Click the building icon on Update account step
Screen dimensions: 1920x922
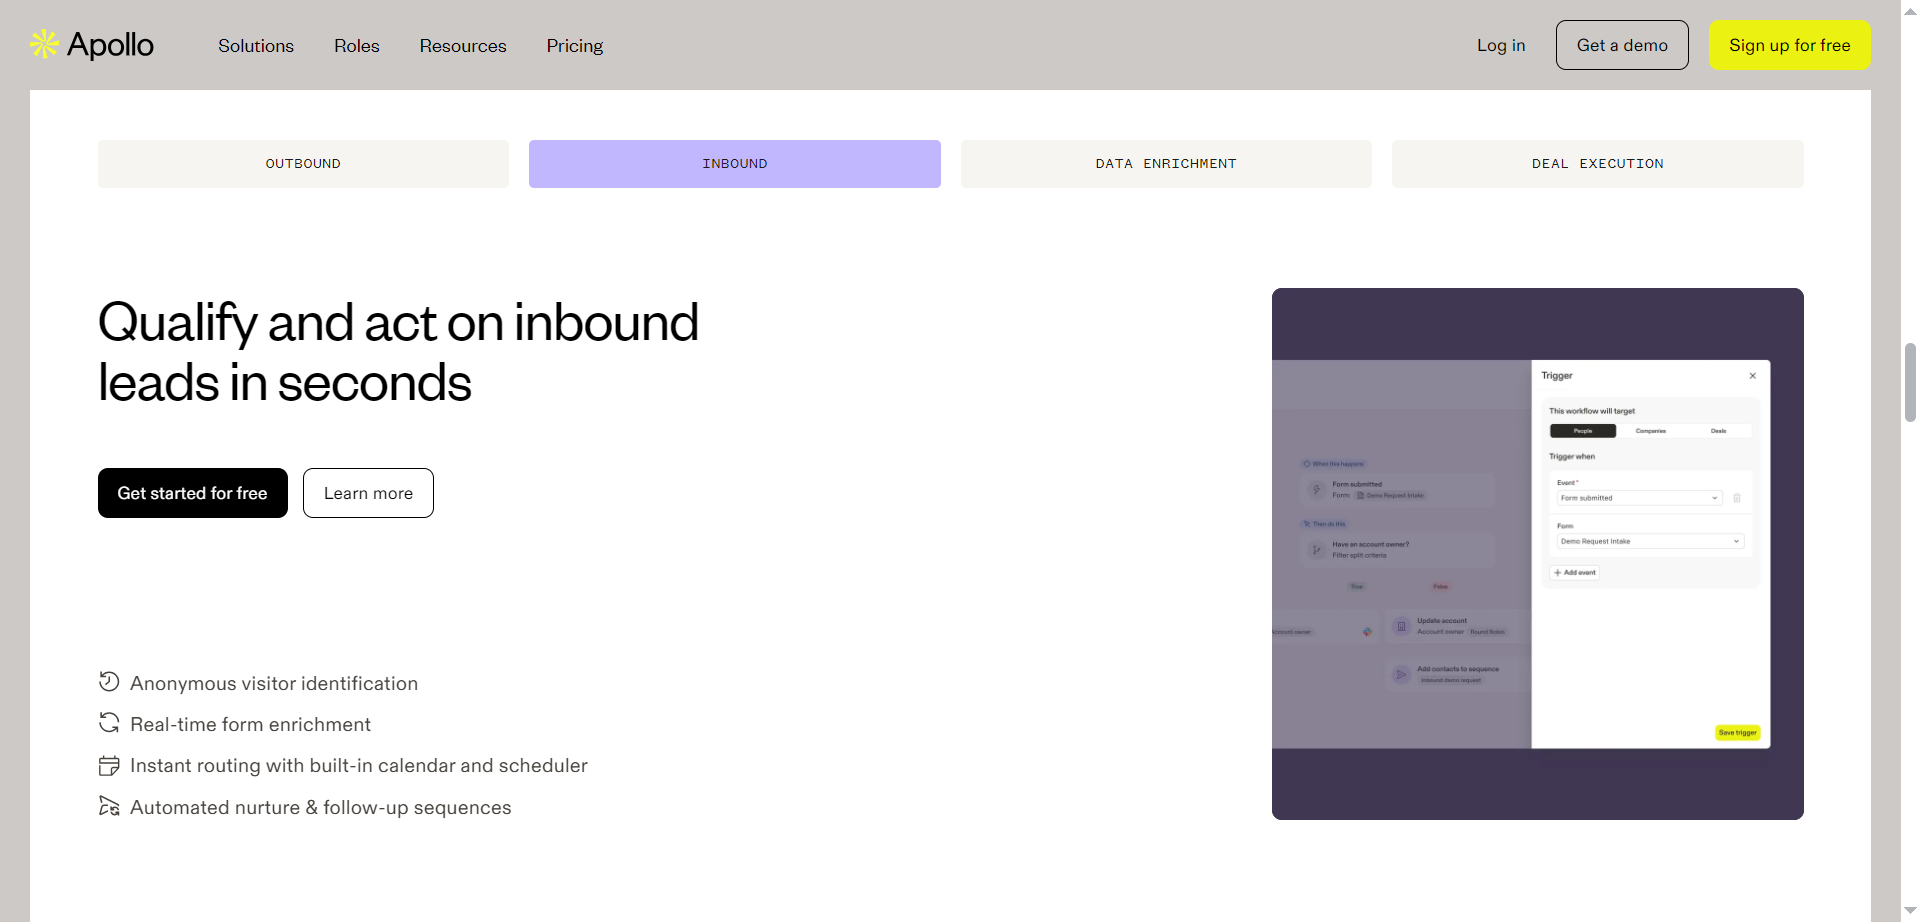[1400, 626]
